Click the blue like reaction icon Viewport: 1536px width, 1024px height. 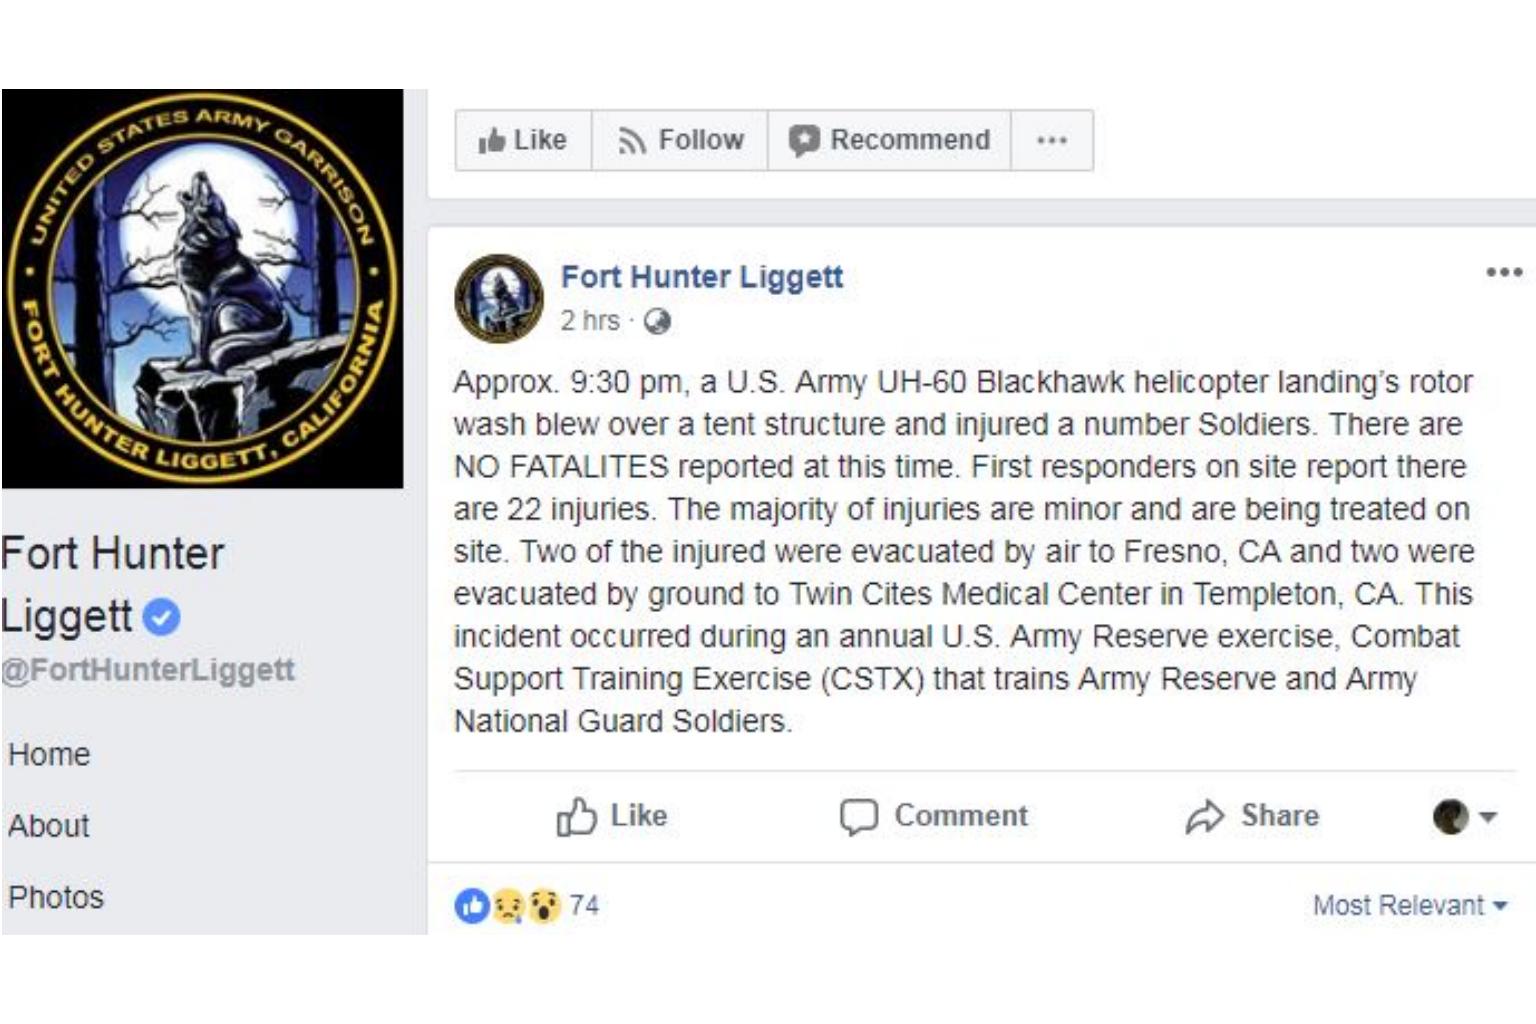(472, 906)
